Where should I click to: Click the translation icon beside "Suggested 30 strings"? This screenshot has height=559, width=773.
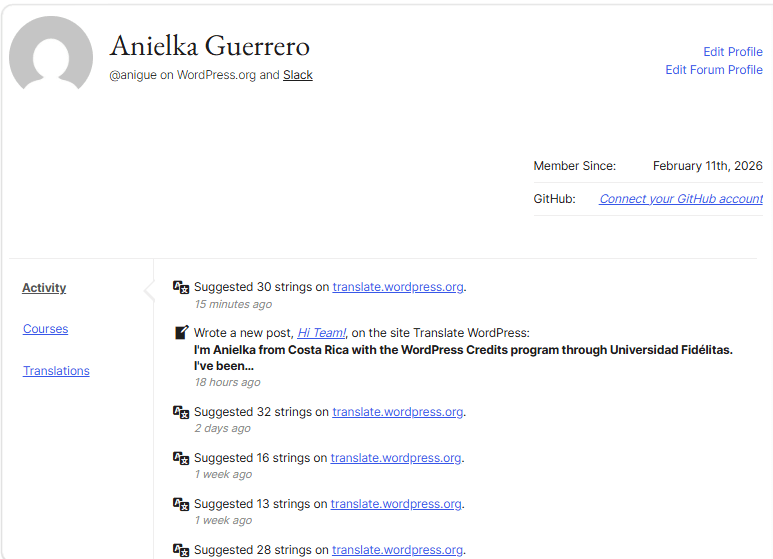181,287
